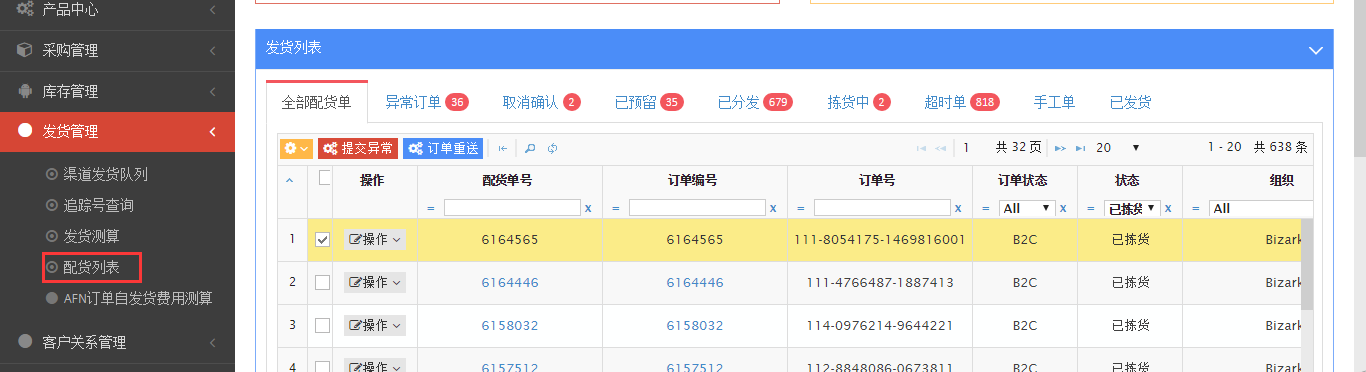Clear the 状态 filter with x

click(x=1168, y=208)
